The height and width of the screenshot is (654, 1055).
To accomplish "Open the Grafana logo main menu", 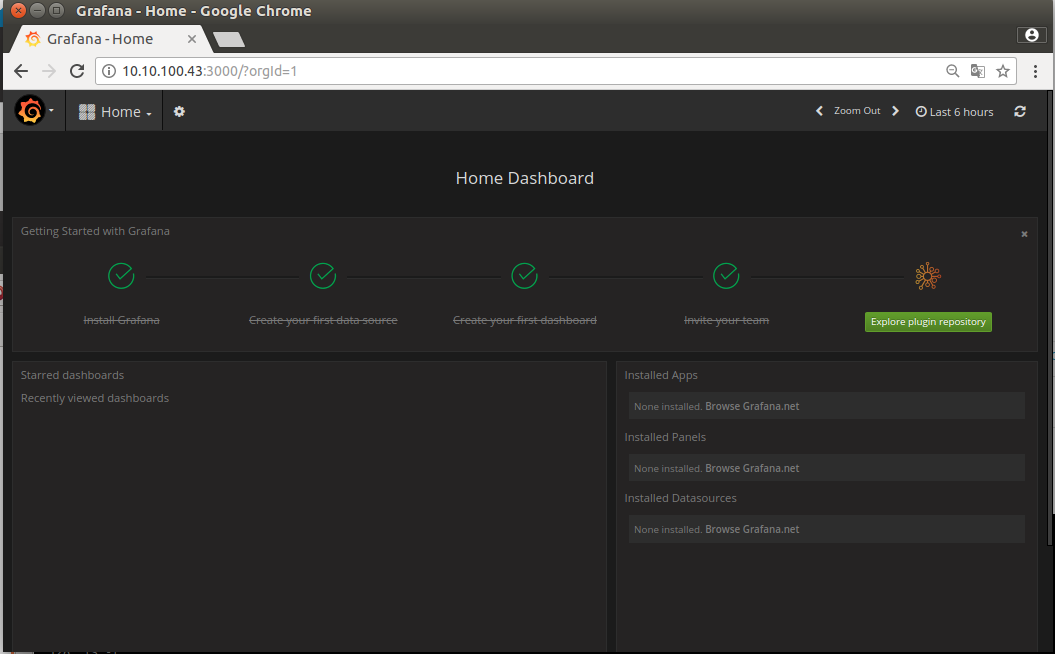I will 34,111.
